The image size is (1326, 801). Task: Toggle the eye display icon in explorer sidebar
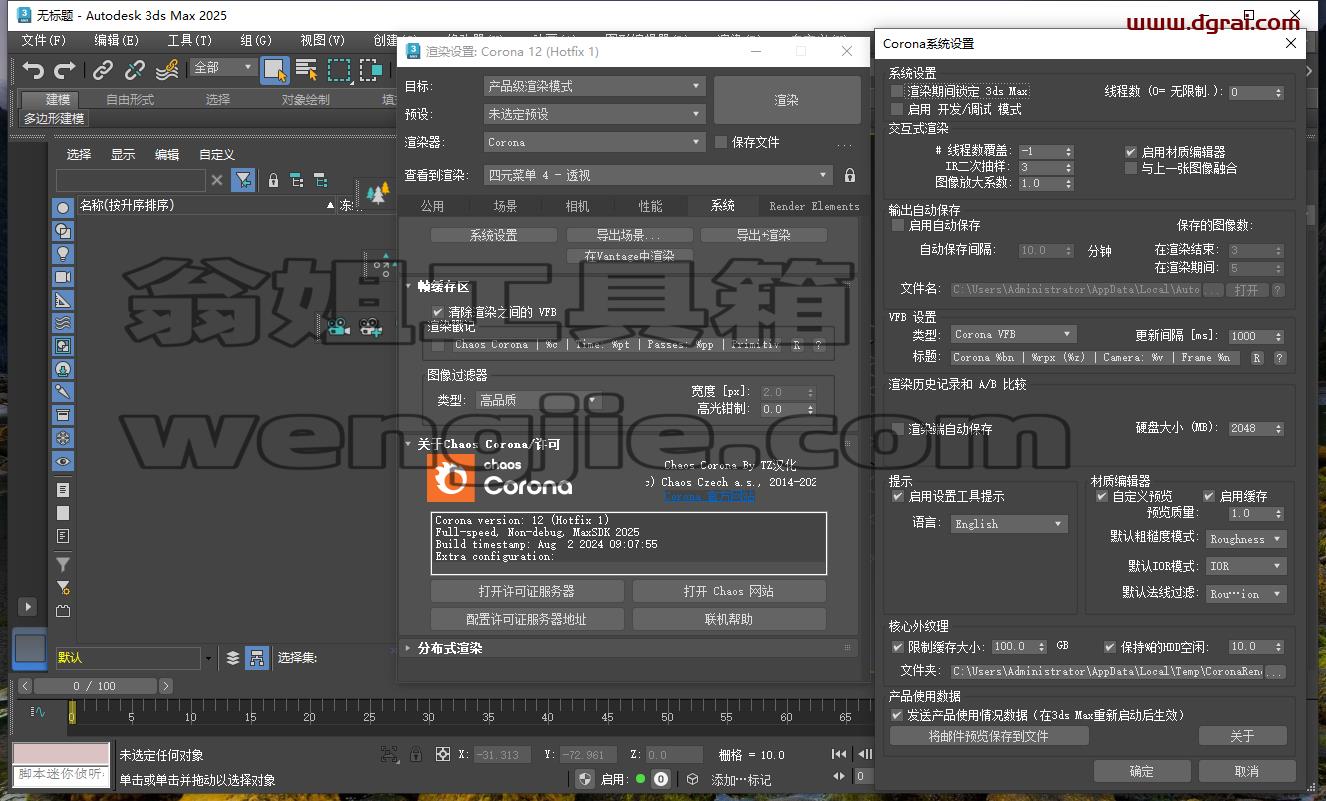pyautogui.click(x=63, y=461)
